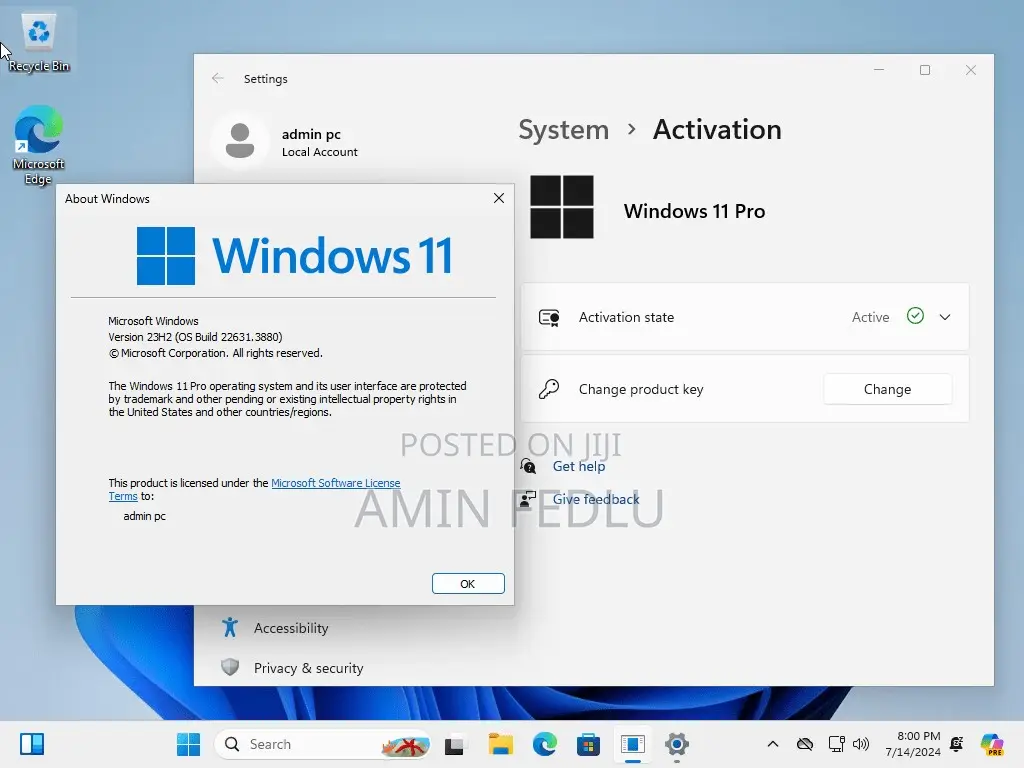This screenshot has height=768, width=1024.
Task: Click the do-not-disturb bell in the tray
Action: (x=956, y=744)
